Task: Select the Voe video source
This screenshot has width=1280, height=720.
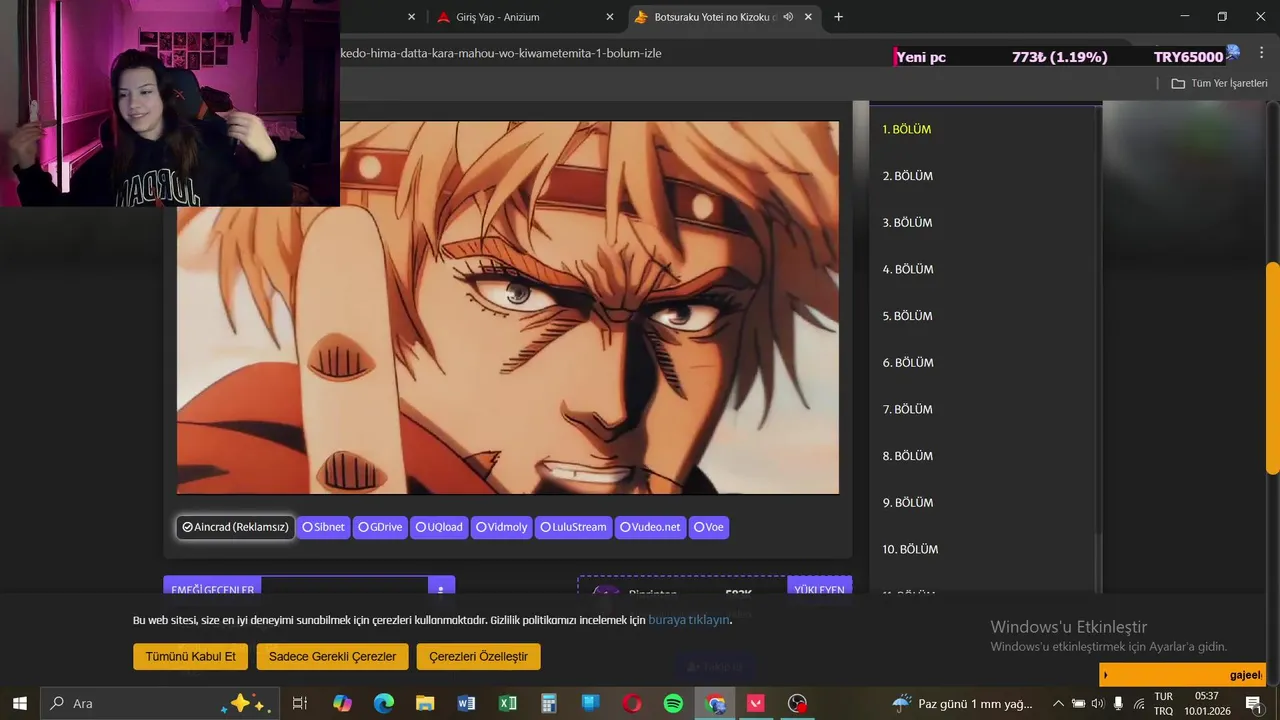Action: 709,527
